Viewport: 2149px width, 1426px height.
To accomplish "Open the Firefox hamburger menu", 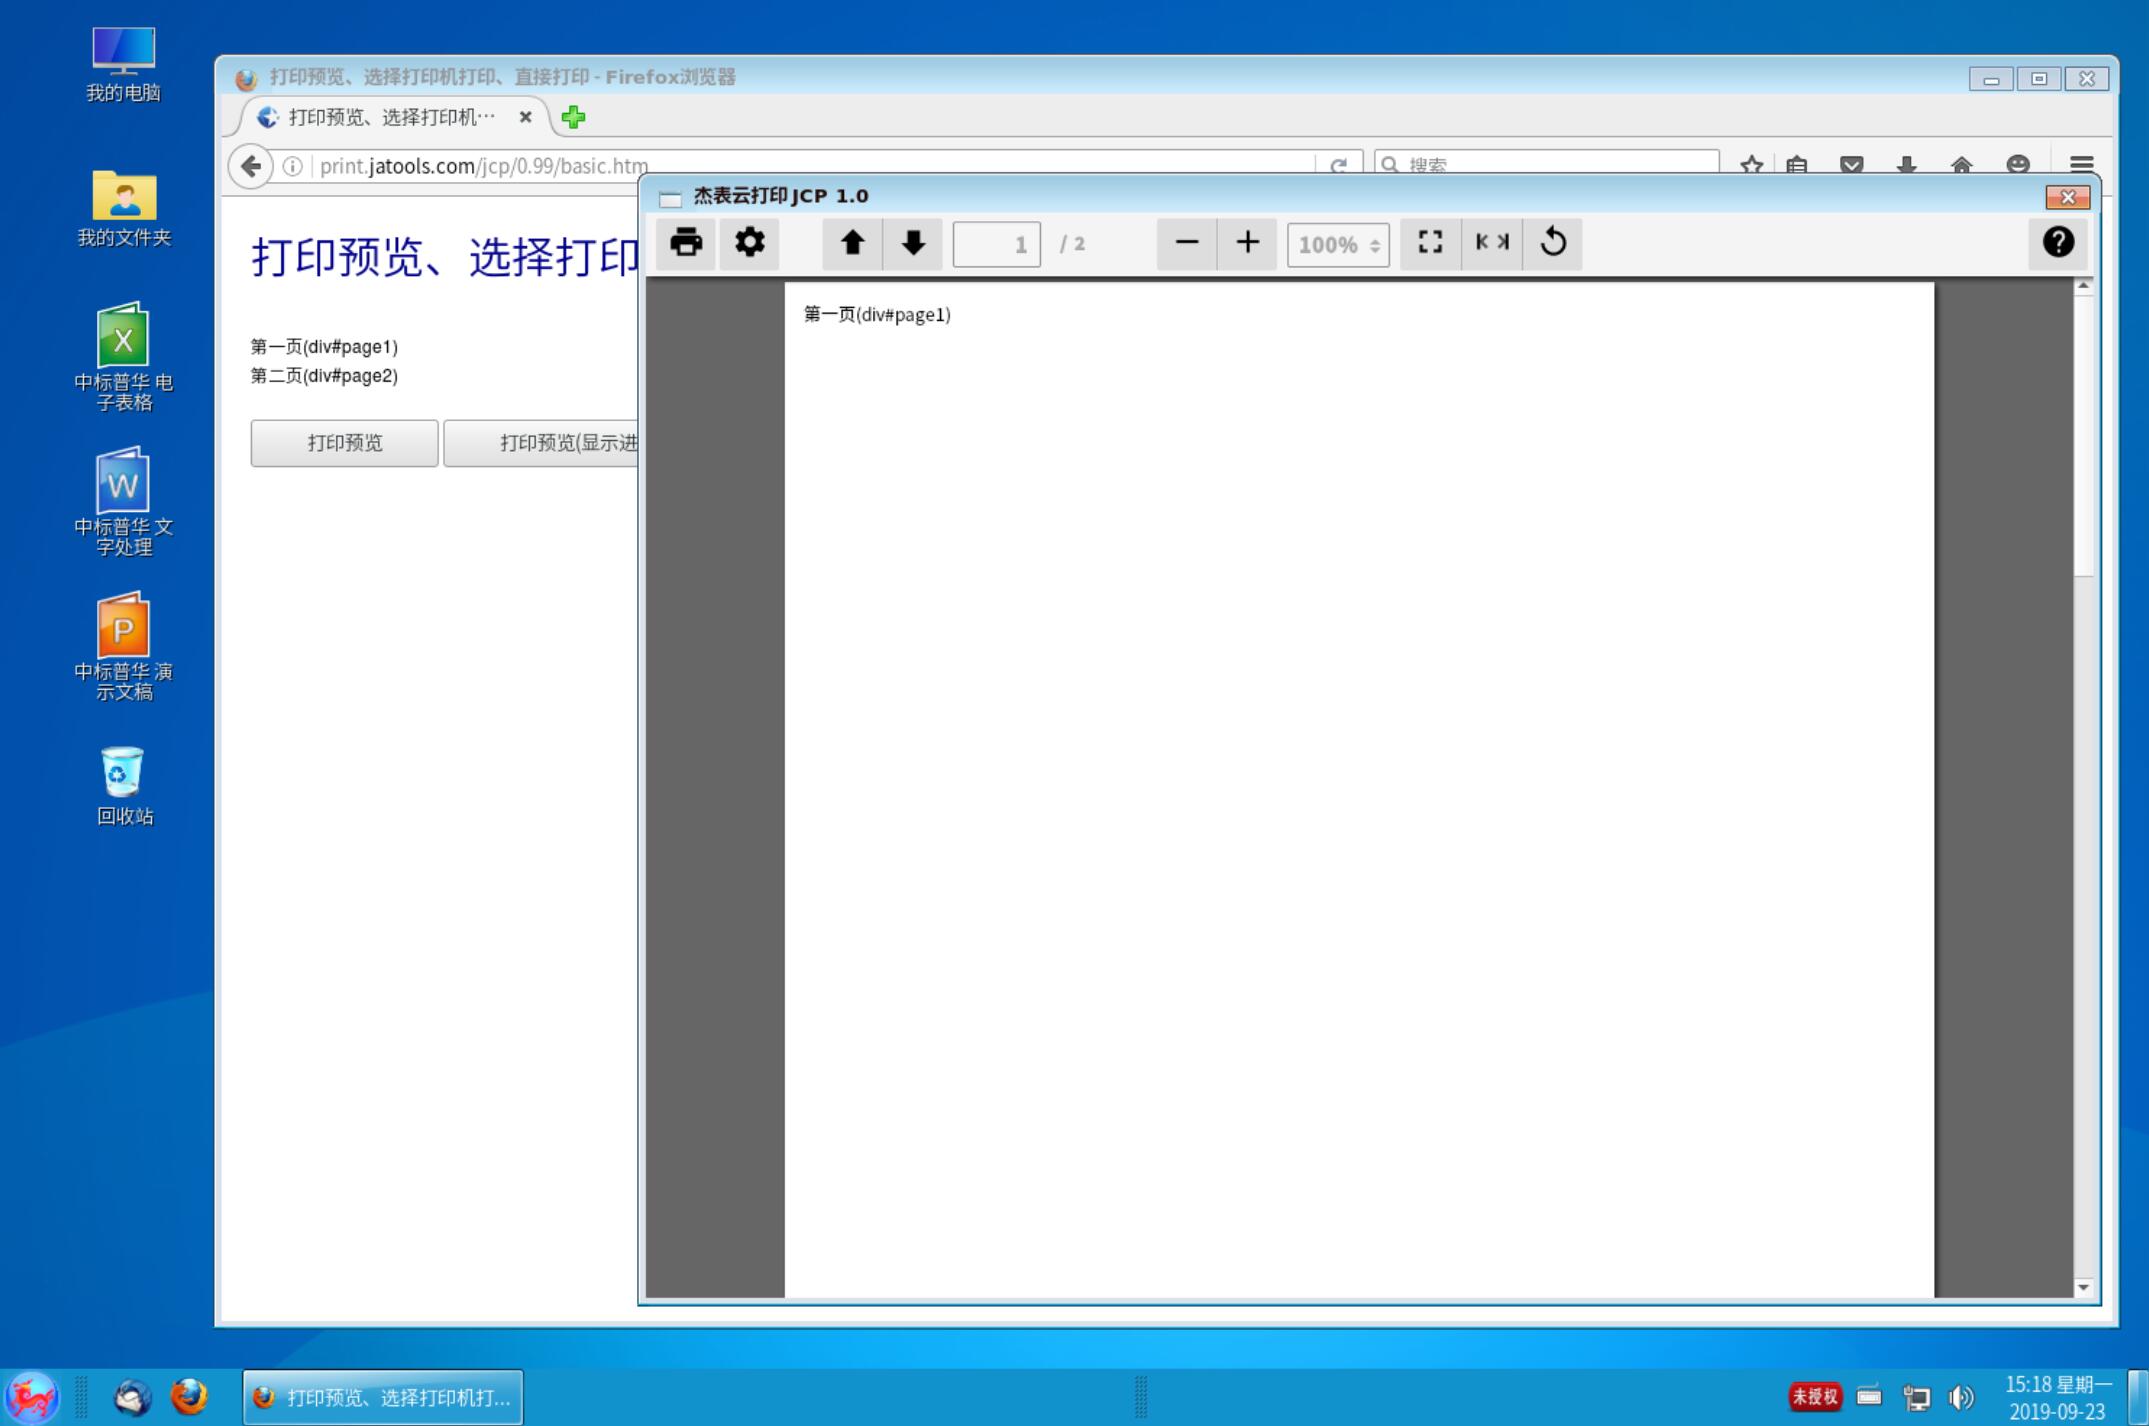I will coord(2082,165).
